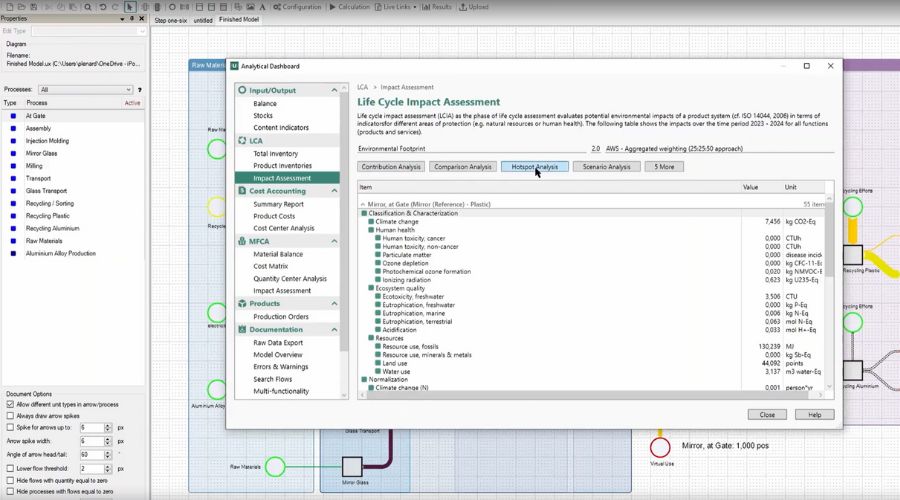This screenshot has height=500, width=900.
Task: Click the 'Scenario Analysis' button
Action: click(606, 167)
